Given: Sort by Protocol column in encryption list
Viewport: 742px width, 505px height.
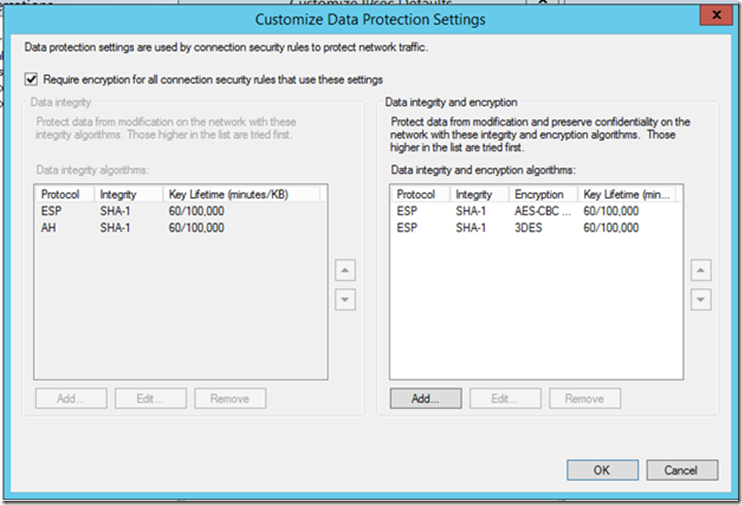Looking at the screenshot, I should [420, 194].
